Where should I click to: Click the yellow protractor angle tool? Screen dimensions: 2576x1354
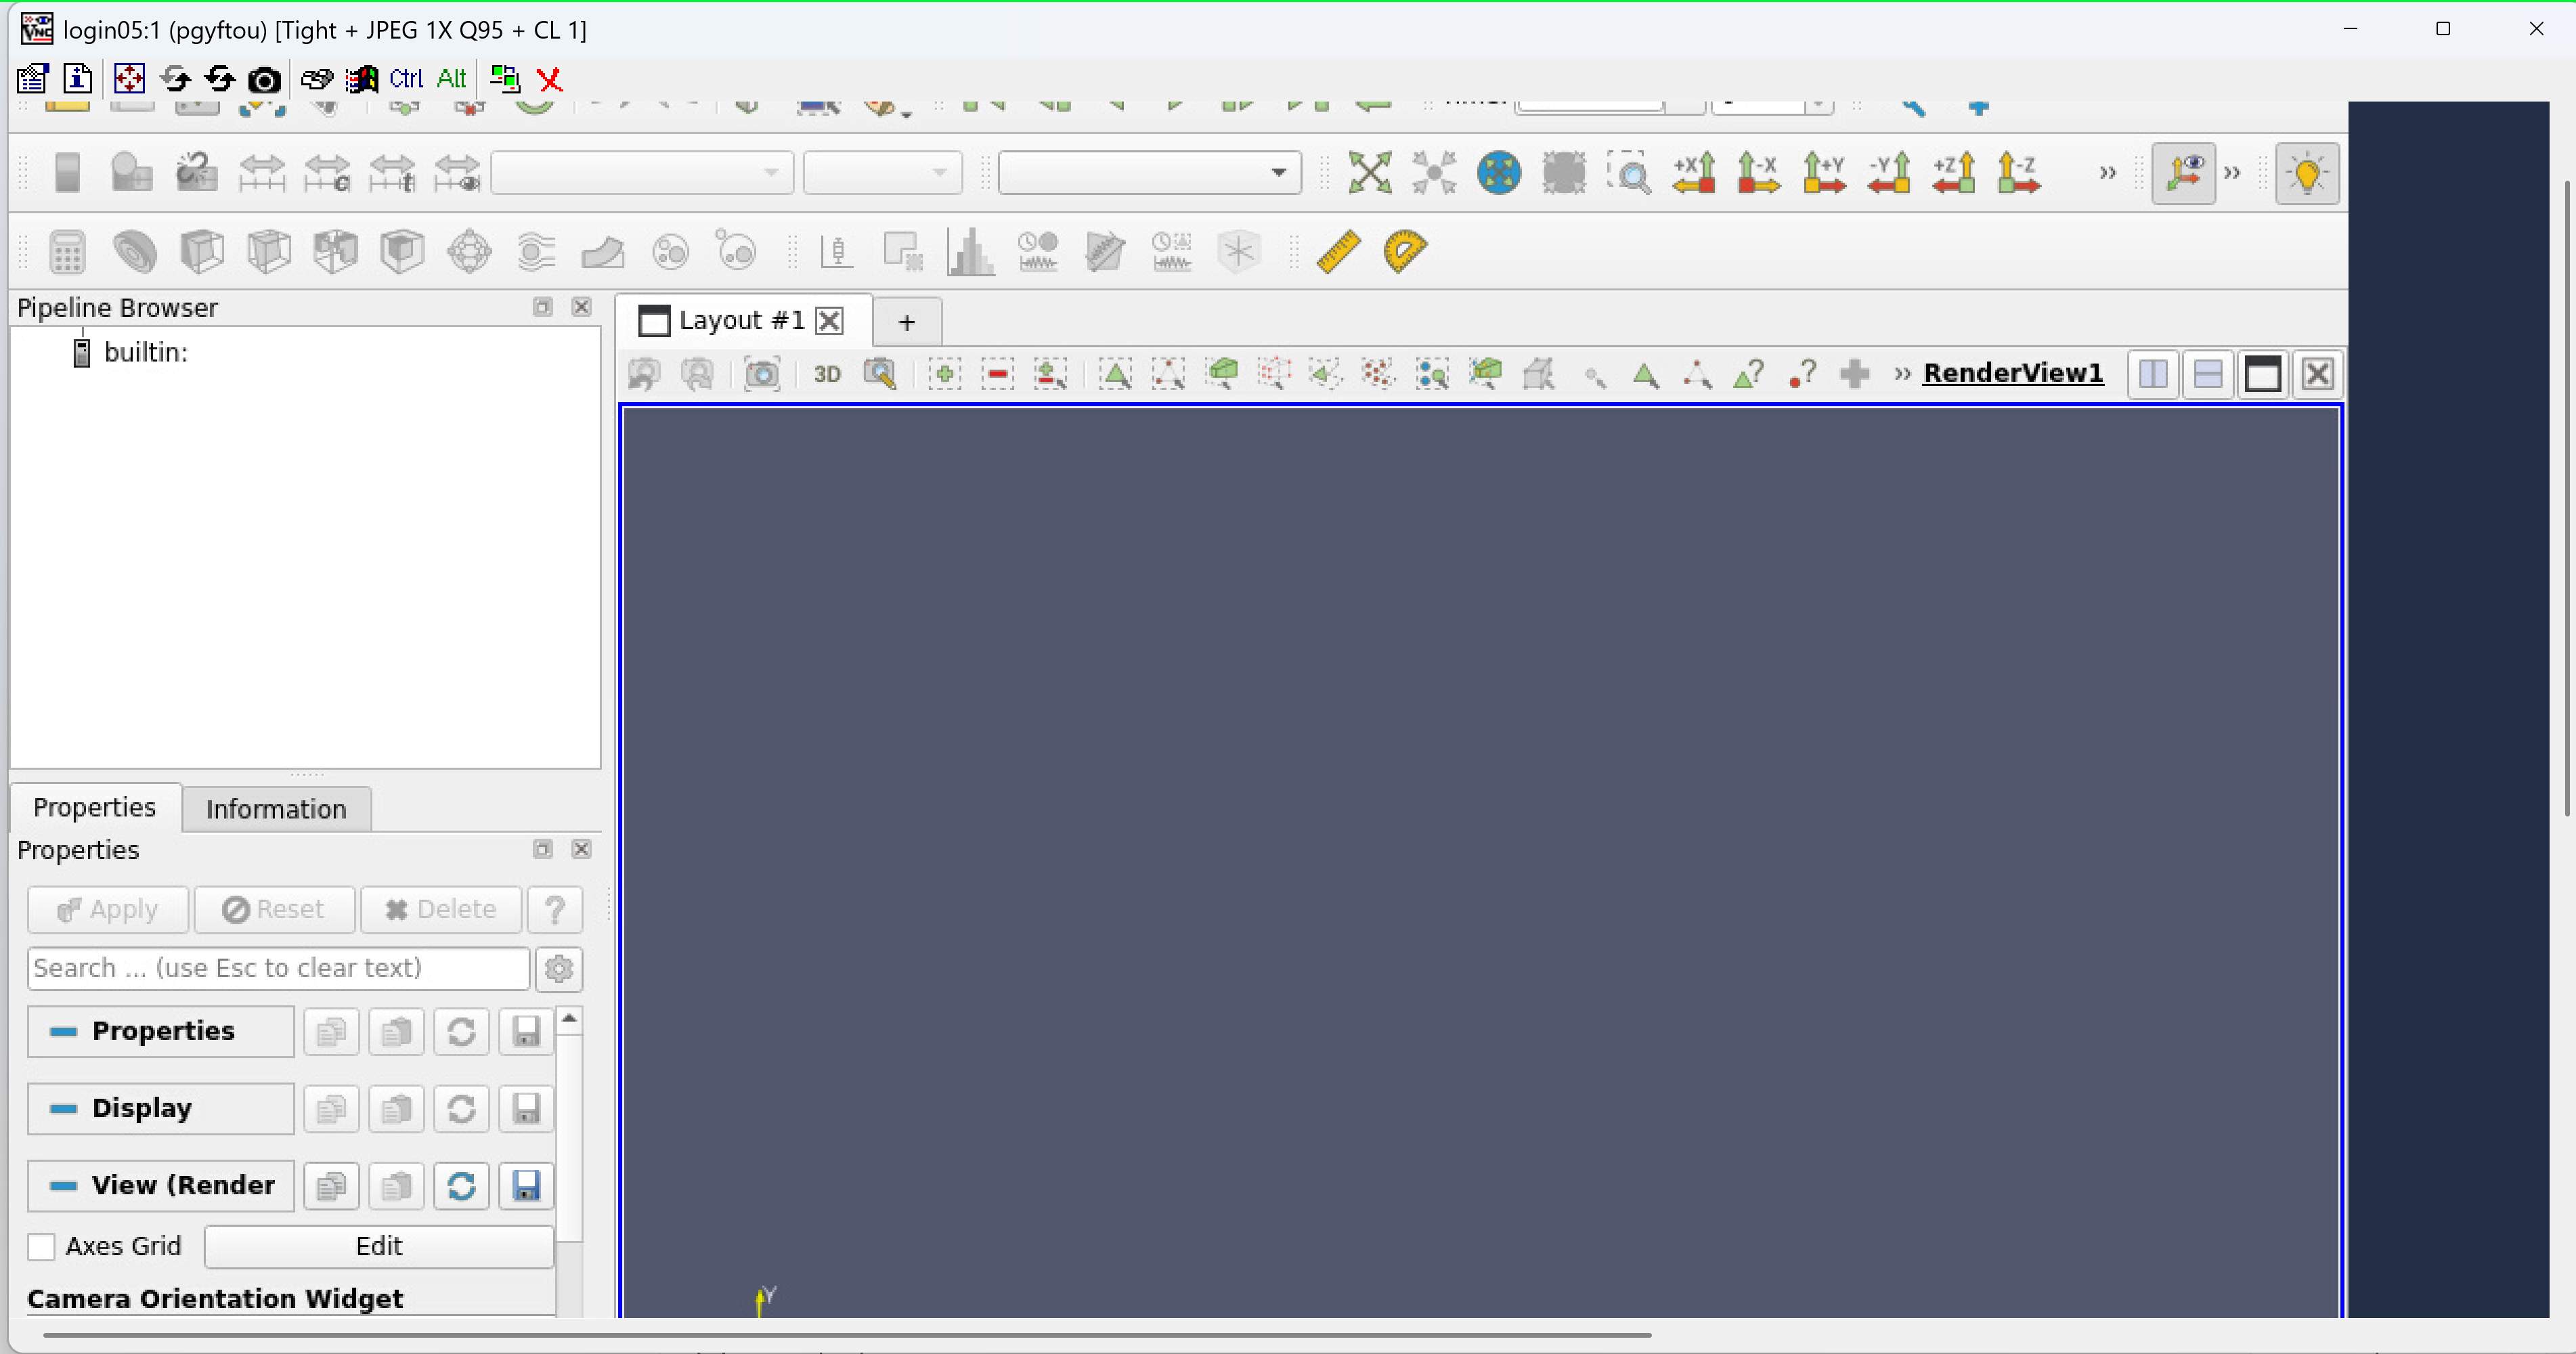(x=1404, y=251)
